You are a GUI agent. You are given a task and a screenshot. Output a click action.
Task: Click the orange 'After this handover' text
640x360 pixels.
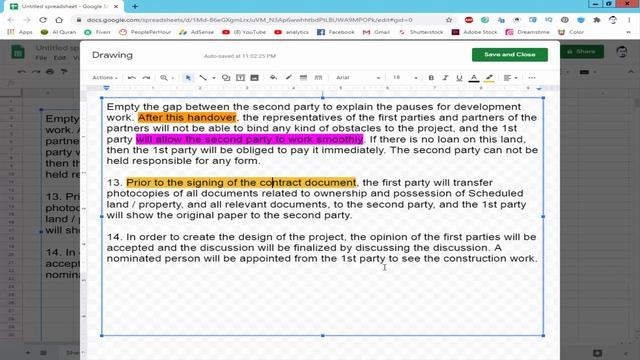pos(187,118)
